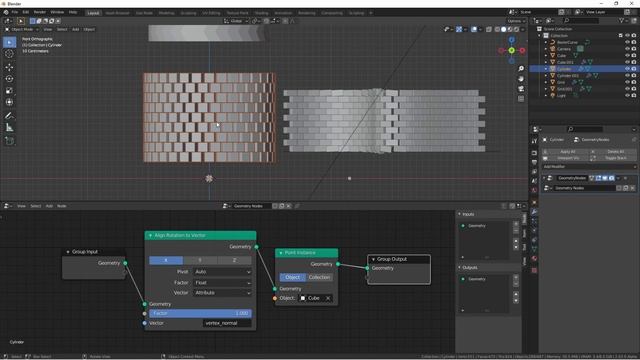640x360 pixels.
Task: Select solid viewport shading mode
Action: (503, 29)
